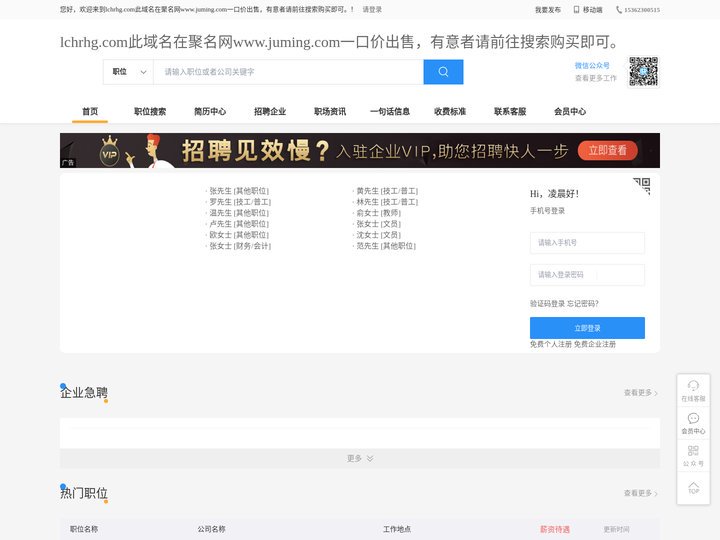720x540 pixels.
Task: Click the 公司名称 column header
Action: (x=211, y=529)
